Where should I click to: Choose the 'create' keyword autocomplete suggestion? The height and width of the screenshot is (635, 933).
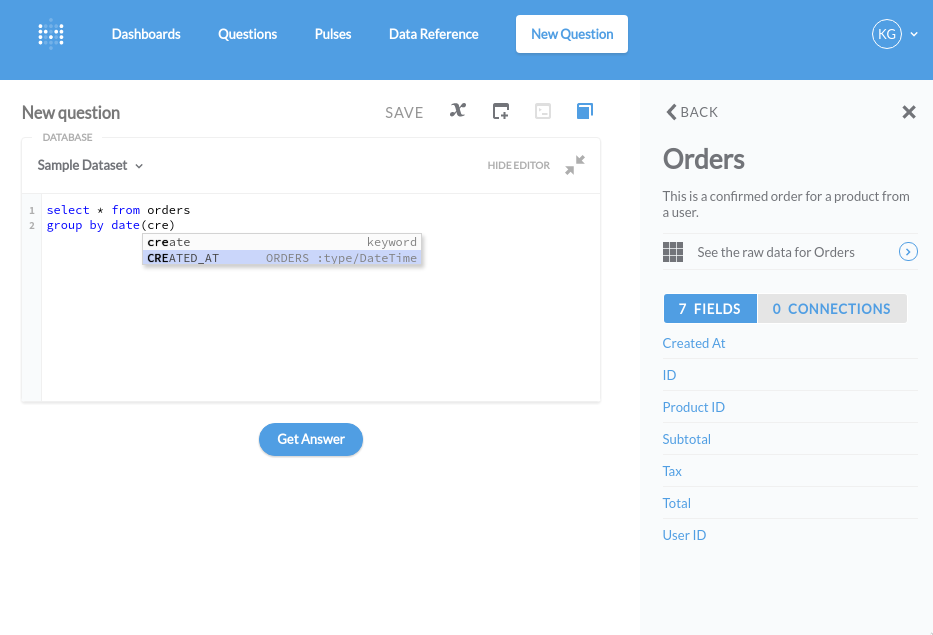click(x=282, y=242)
